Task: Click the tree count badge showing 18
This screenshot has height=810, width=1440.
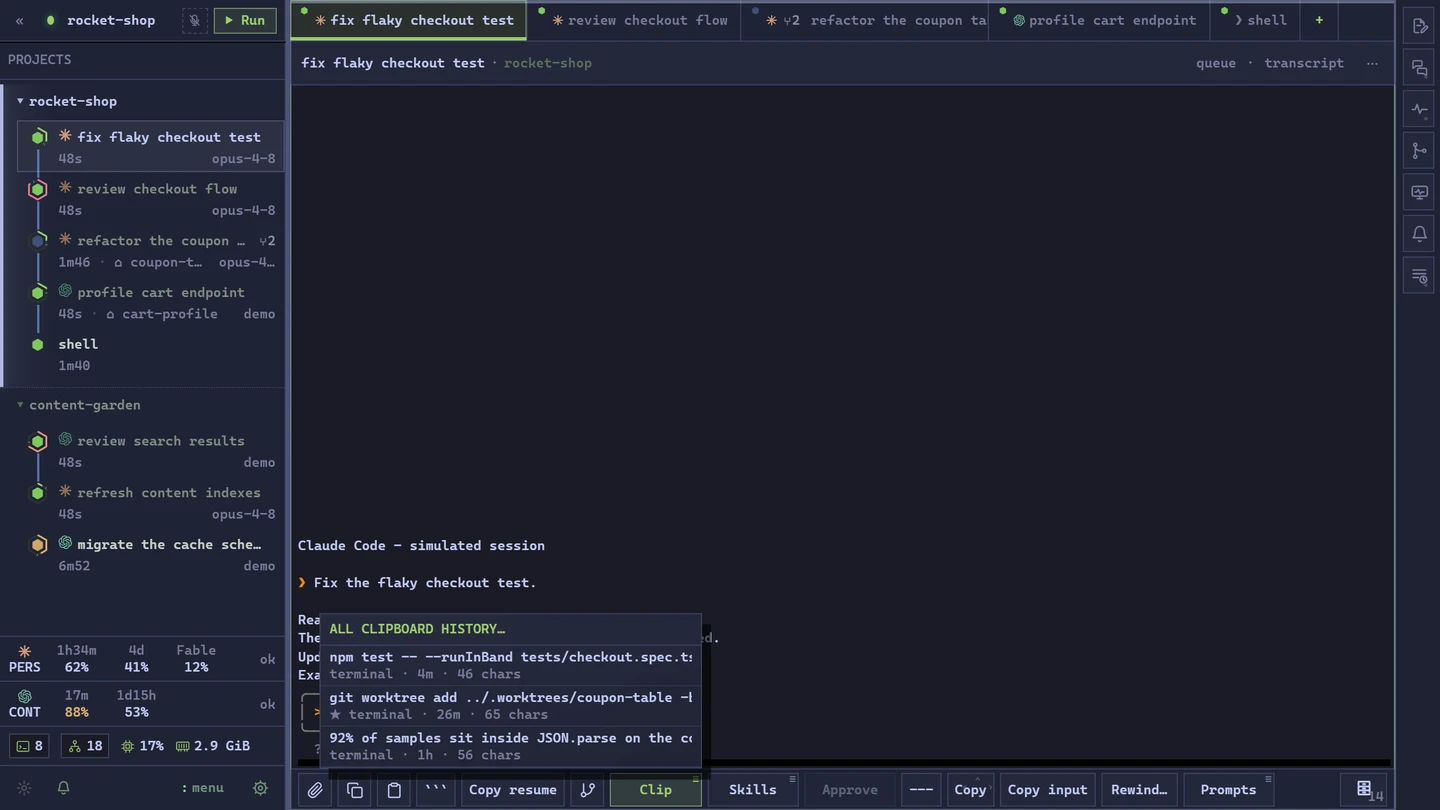Action: [84, 746]
